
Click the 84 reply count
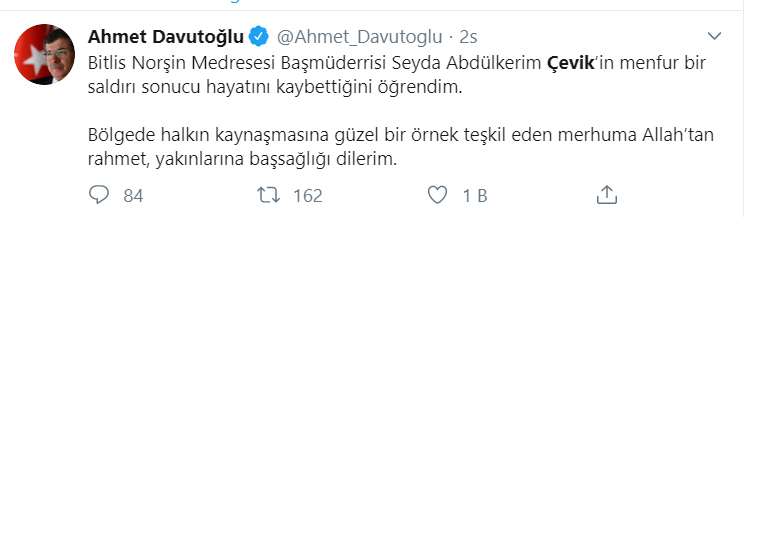click(x=133, y=196)
